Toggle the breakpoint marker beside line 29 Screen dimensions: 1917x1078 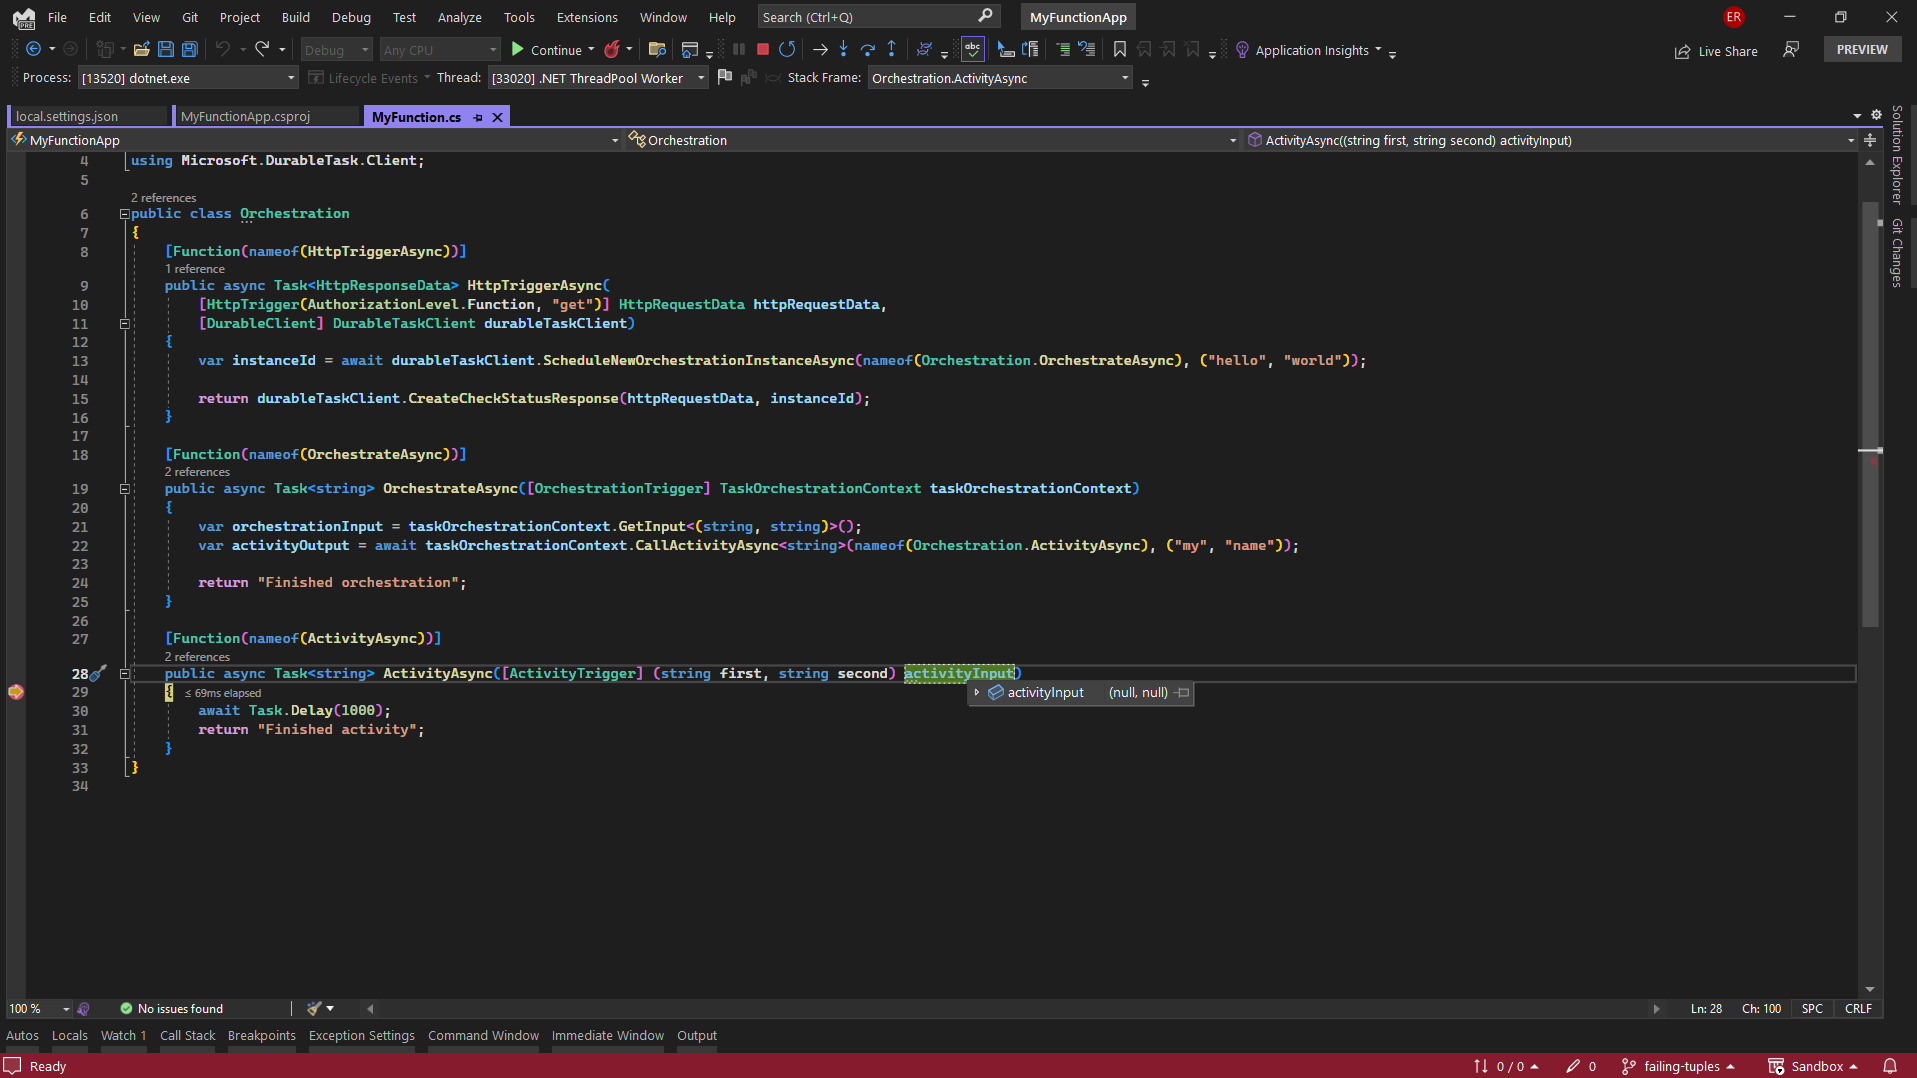point(15,692)
